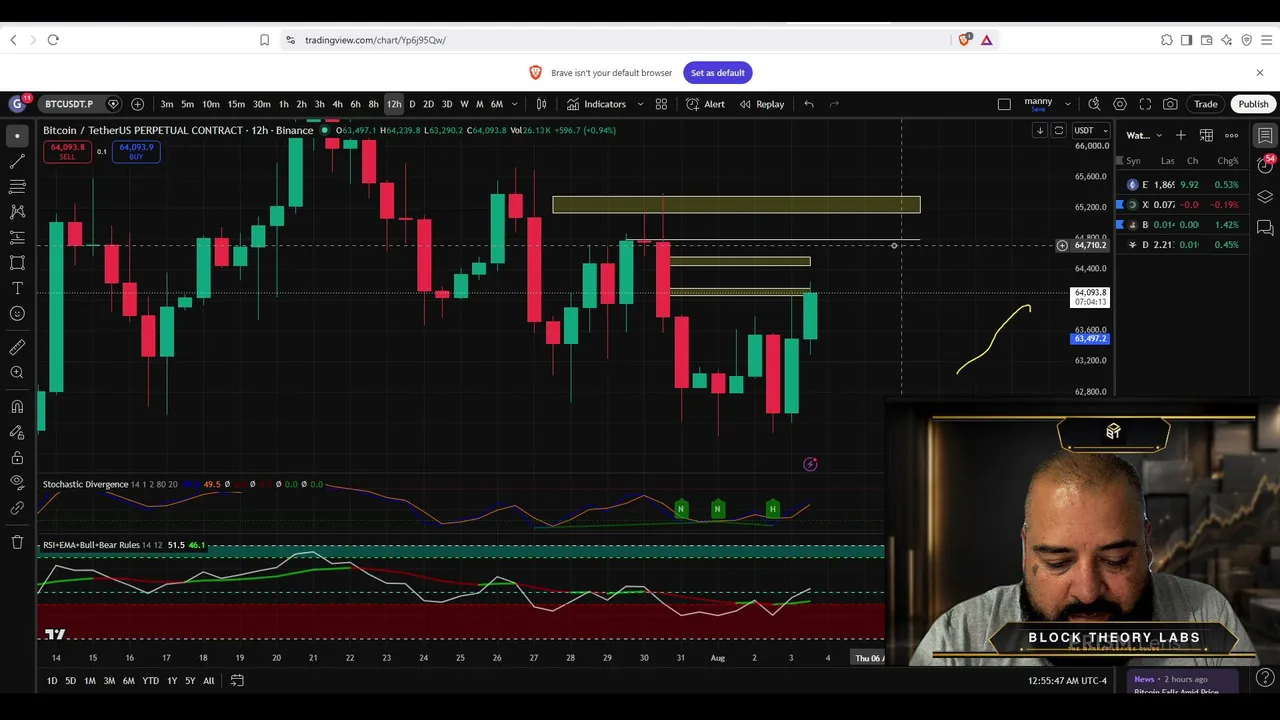This screenshot has height=720, width=1280.
Task: Select the 3m timeframe
Action: (x=167, y=104)
